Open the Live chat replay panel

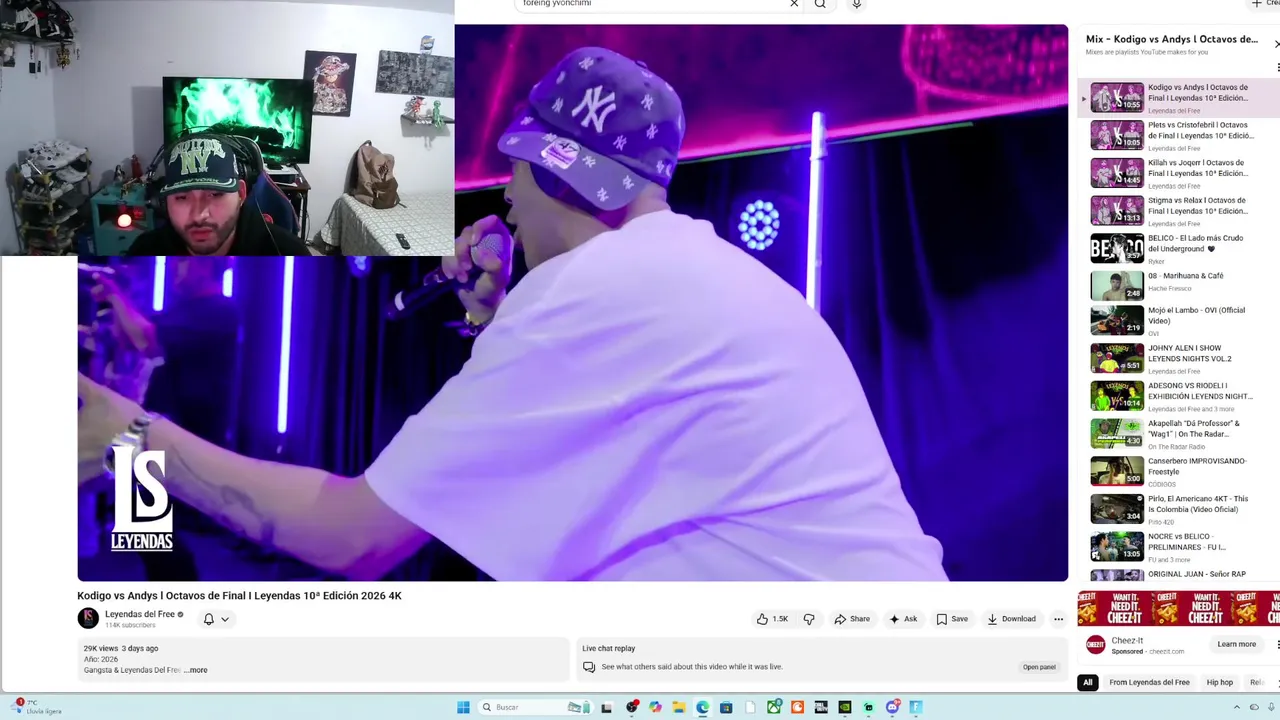click(x=1039, y=667)
